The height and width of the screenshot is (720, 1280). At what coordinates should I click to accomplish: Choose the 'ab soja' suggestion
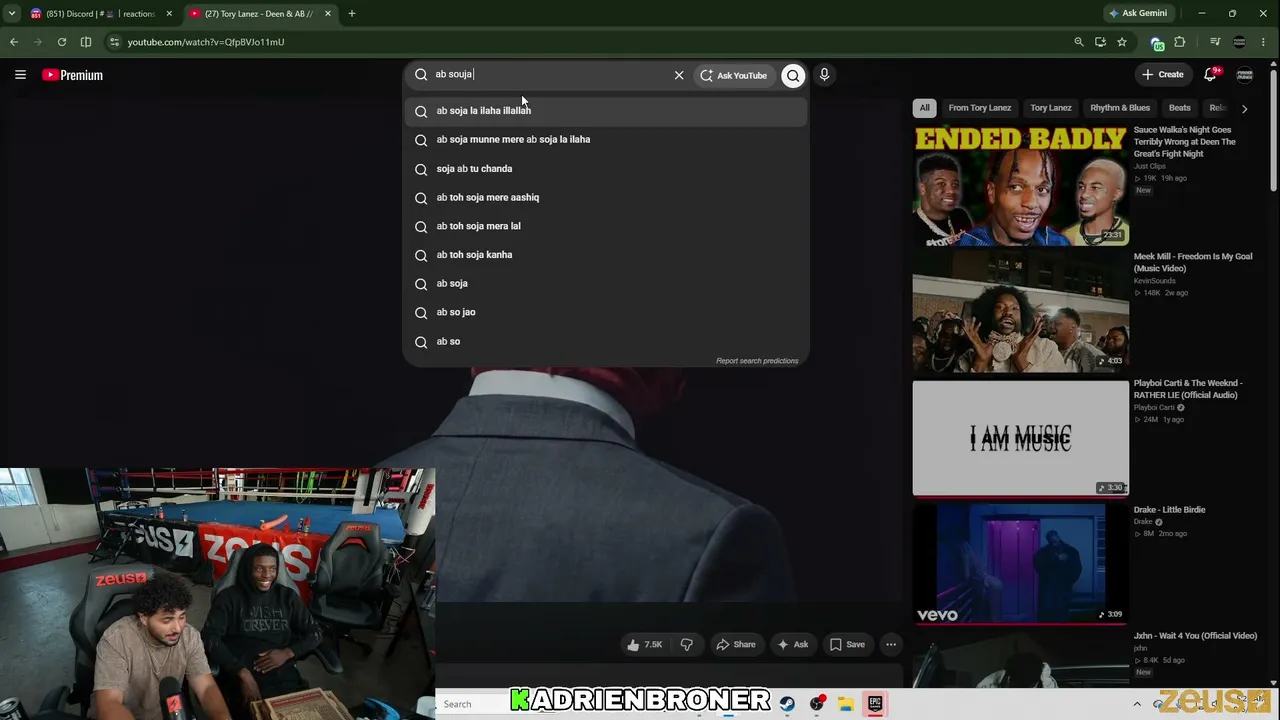coord(605,284)
